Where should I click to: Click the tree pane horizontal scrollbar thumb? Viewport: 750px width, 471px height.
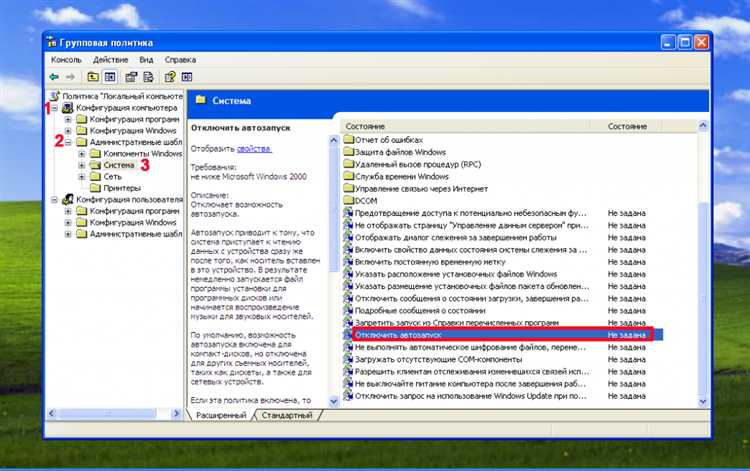click(x=108, y=413)
